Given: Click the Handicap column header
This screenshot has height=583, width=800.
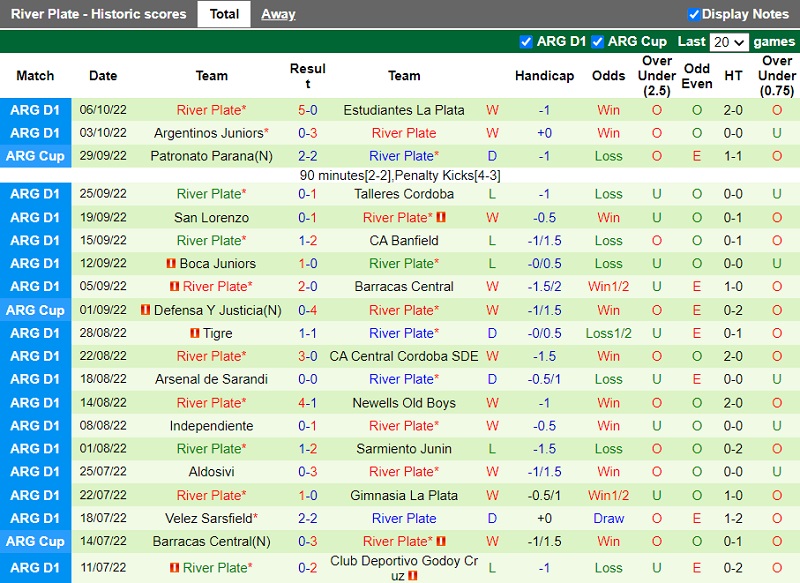Looking at the screenshot, I should click(x=544, y=75).
